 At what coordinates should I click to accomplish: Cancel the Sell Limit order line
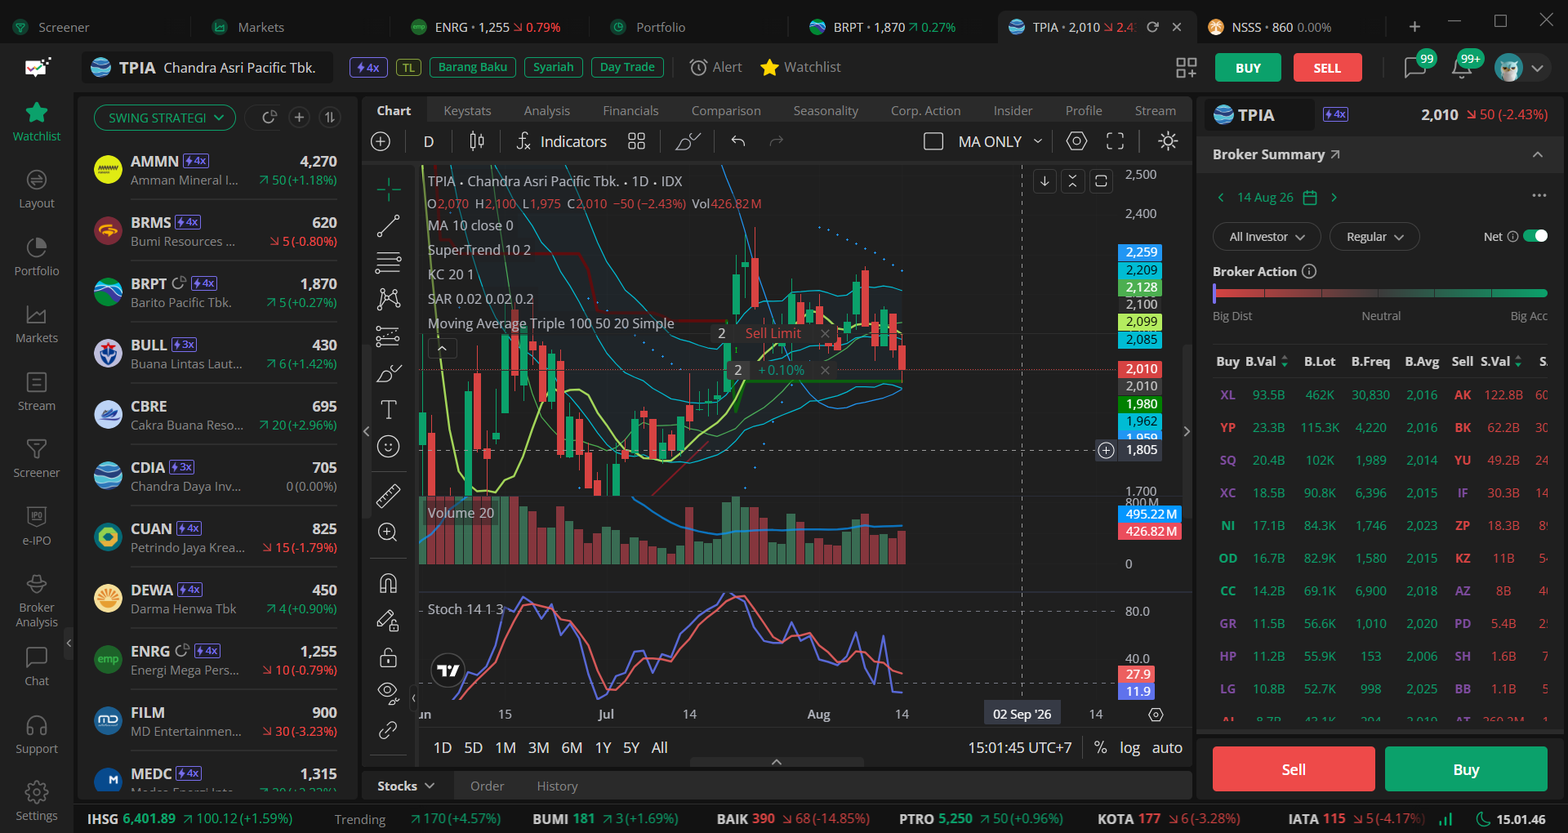pyautogui.click(x=824, y=334)
